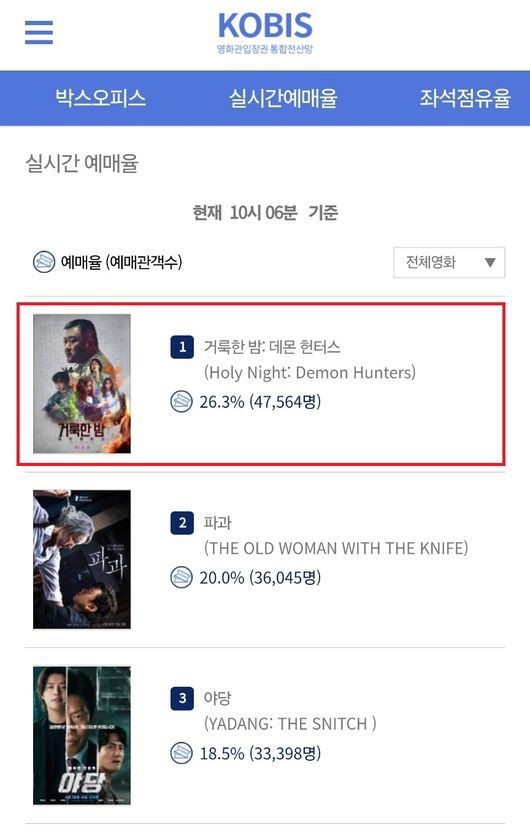
Task: Switch to the 박스오피스 tab
Action: (100, 98)
